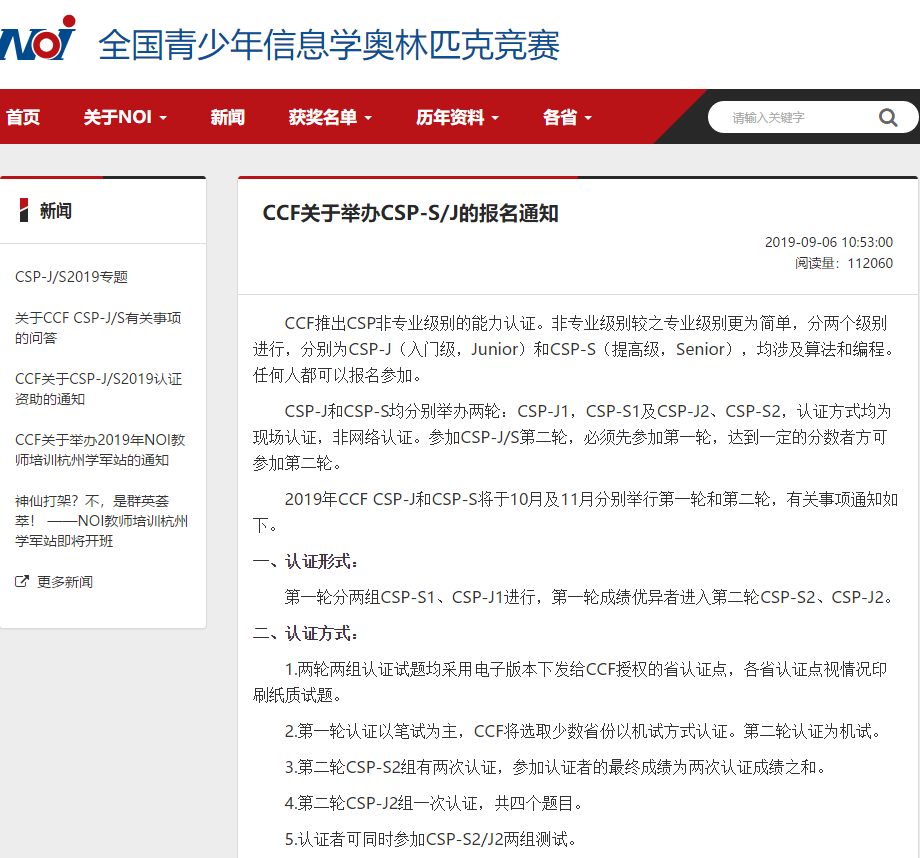Click the external link icon beside 更多新闻
The height and width of the screenshot is (858, 920).
[22, 582]
